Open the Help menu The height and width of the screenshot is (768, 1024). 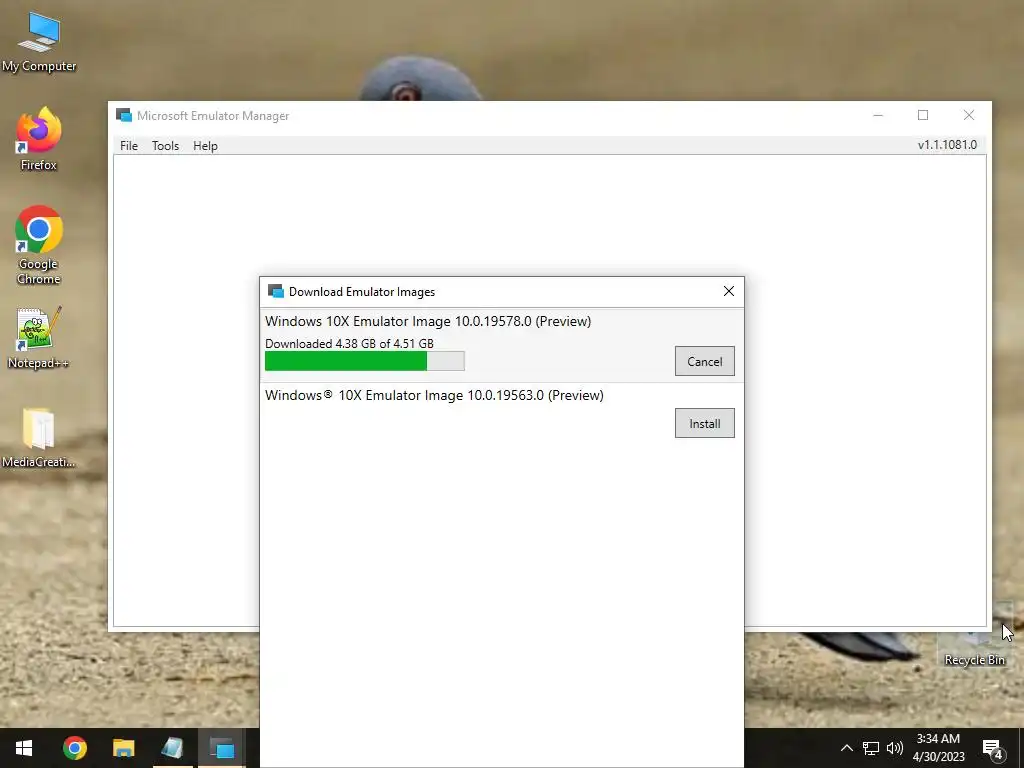coord(205,146)
